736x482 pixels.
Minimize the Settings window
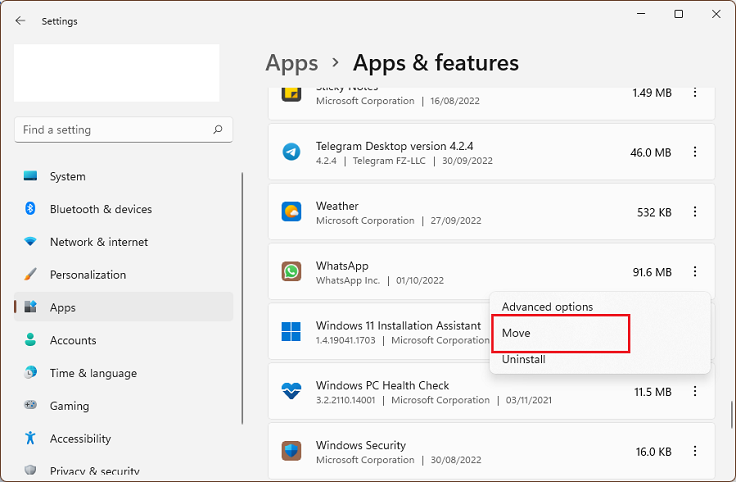pos(641,14)
